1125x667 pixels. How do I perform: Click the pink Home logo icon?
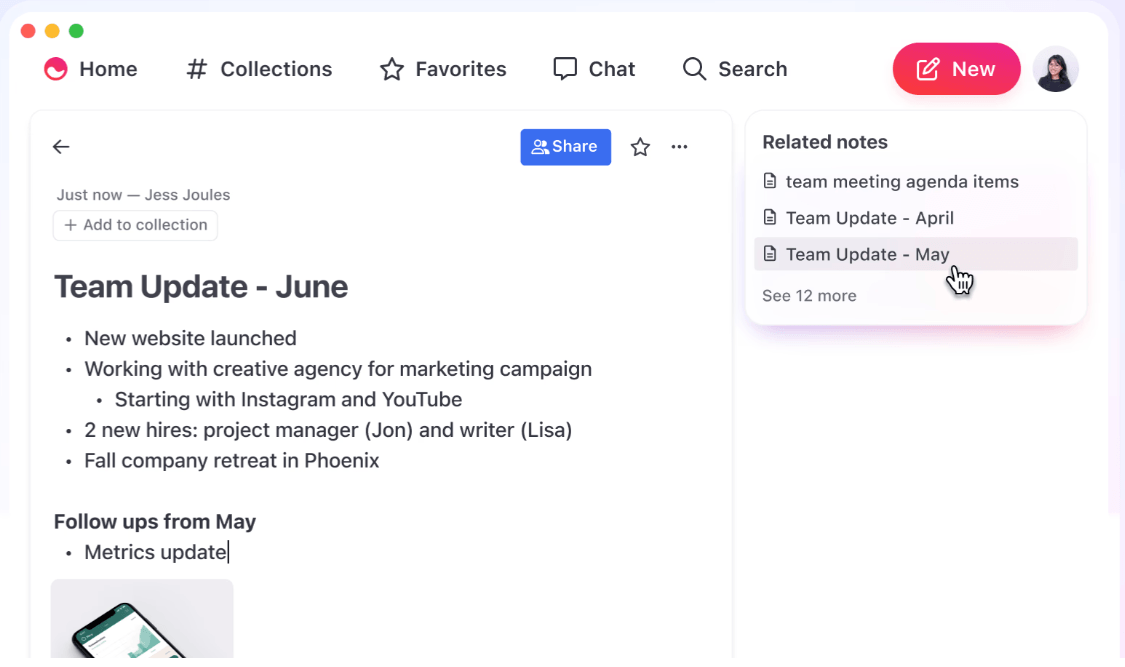point(55,69)
